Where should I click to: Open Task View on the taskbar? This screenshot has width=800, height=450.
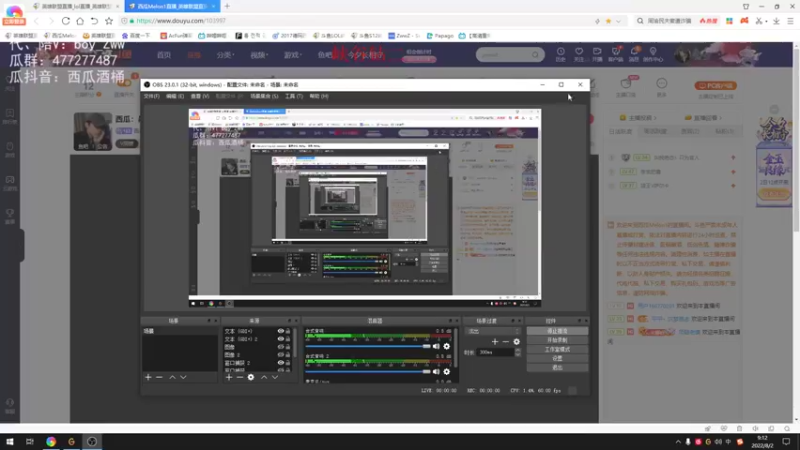click(30, 441)
